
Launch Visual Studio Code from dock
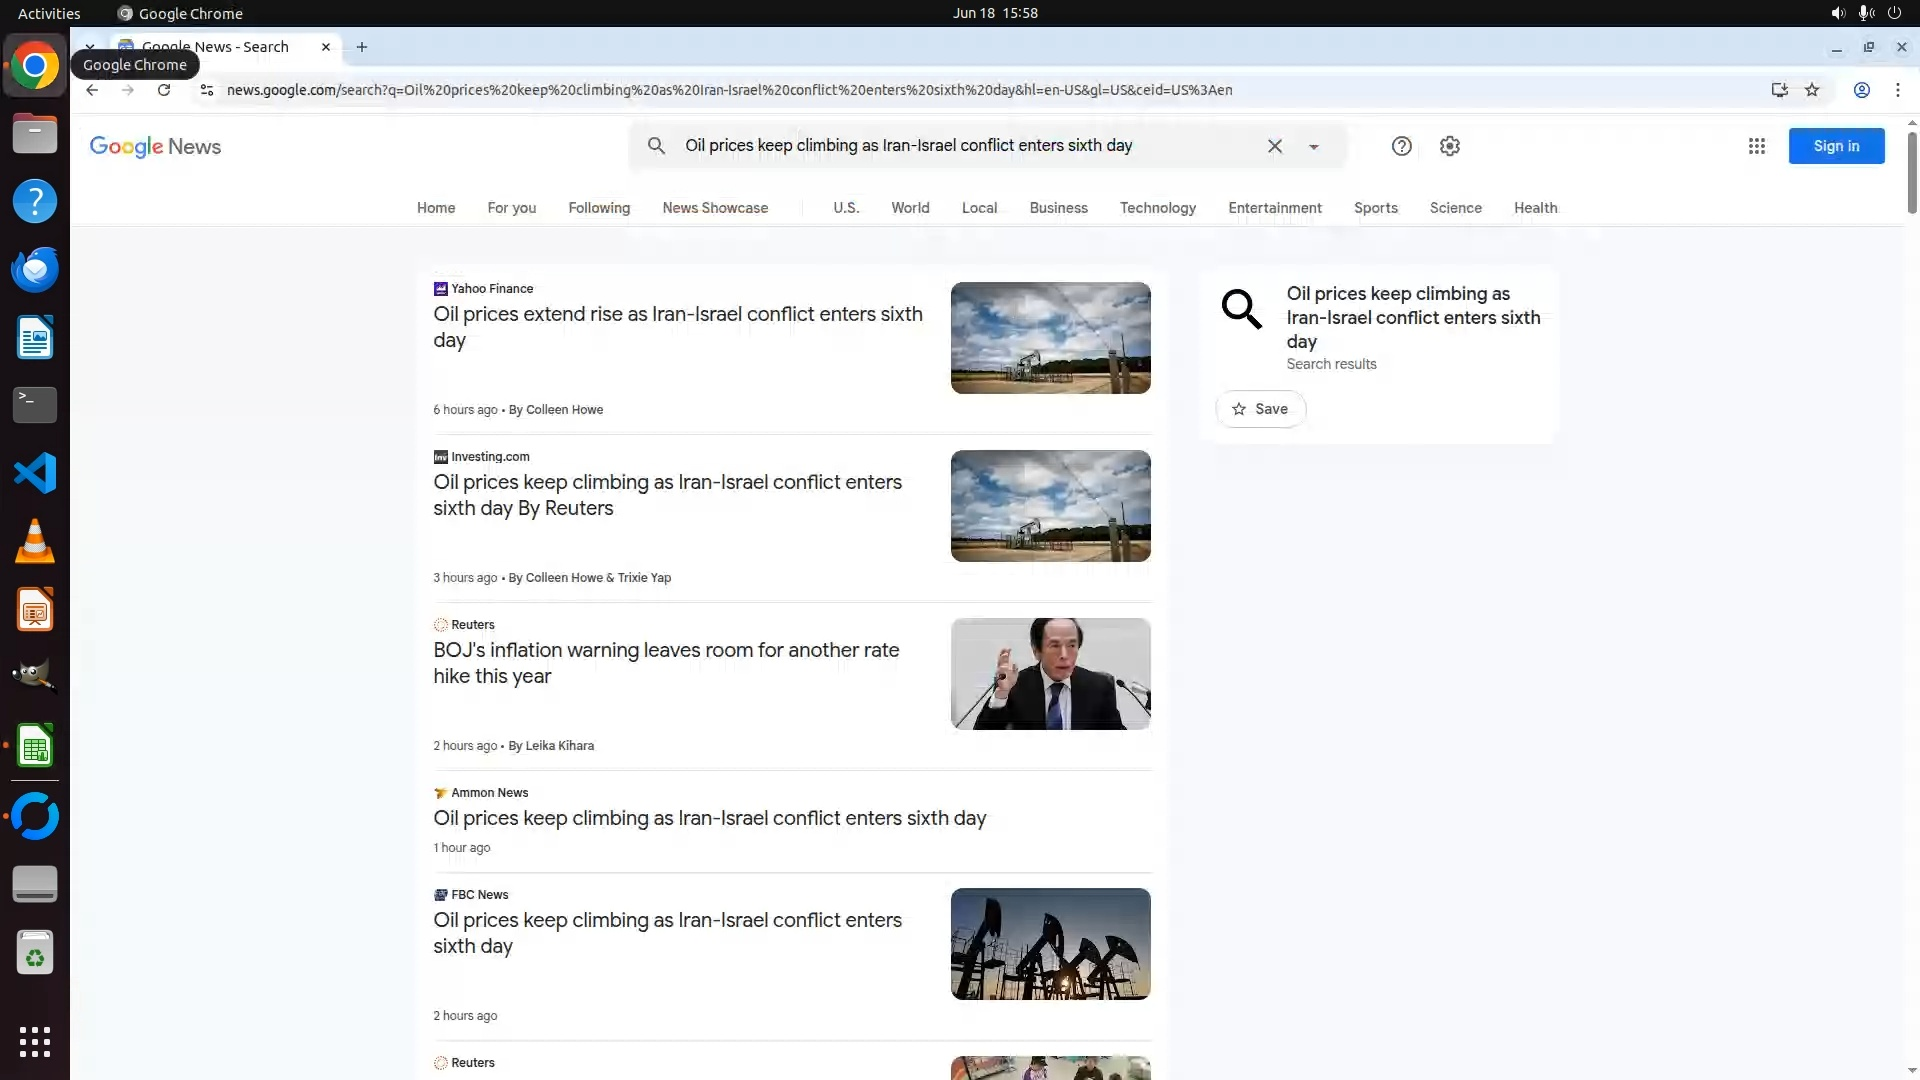(x=35, y=473)
